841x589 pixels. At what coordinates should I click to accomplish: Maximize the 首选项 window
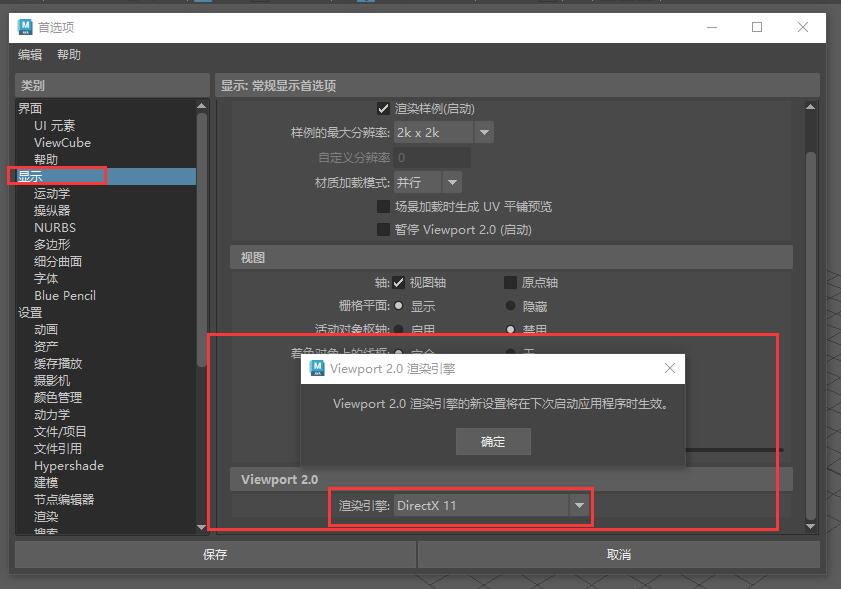(757, 27)
